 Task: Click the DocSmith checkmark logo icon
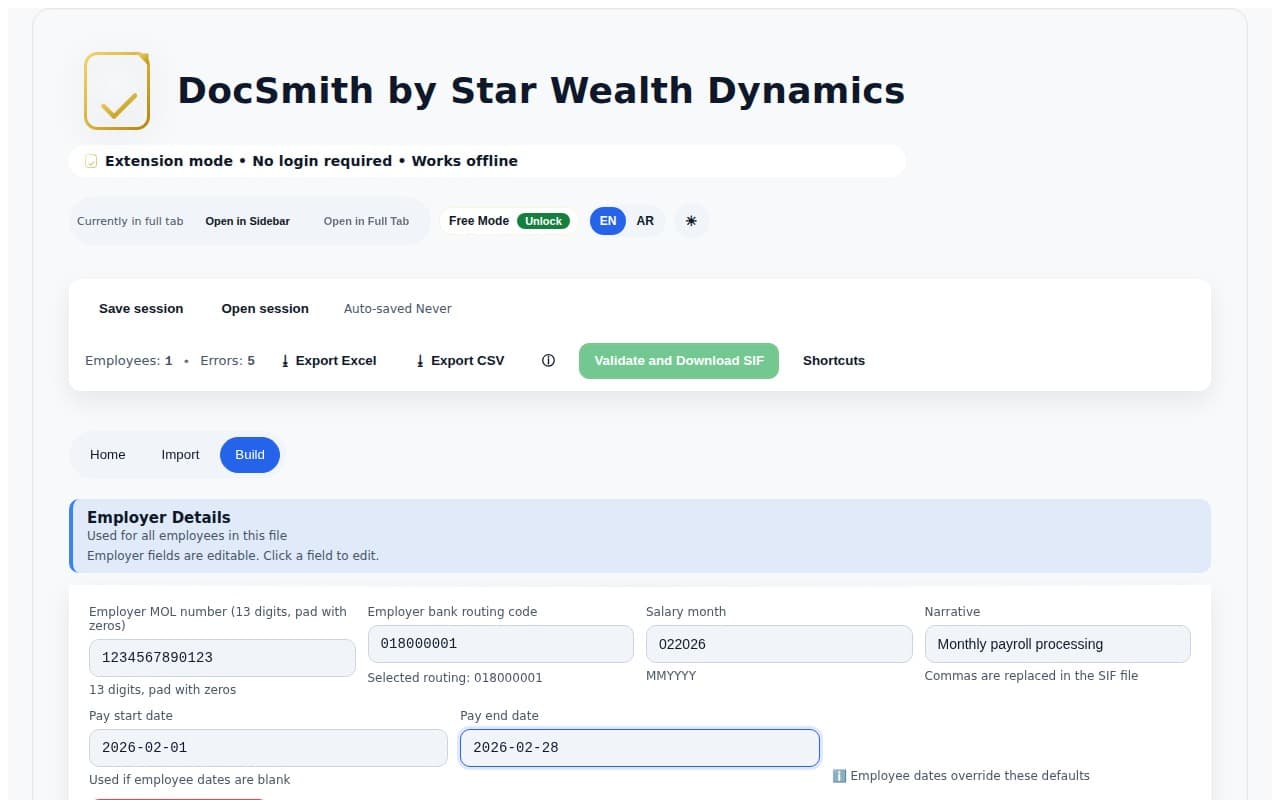coord(117,91)
